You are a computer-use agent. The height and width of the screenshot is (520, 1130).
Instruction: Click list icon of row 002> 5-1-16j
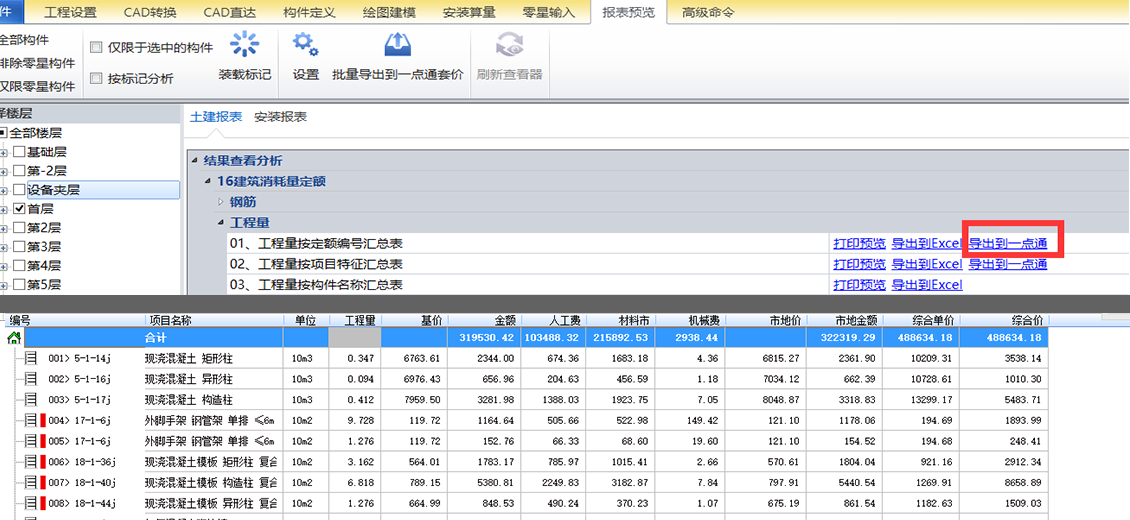(31, 378)
